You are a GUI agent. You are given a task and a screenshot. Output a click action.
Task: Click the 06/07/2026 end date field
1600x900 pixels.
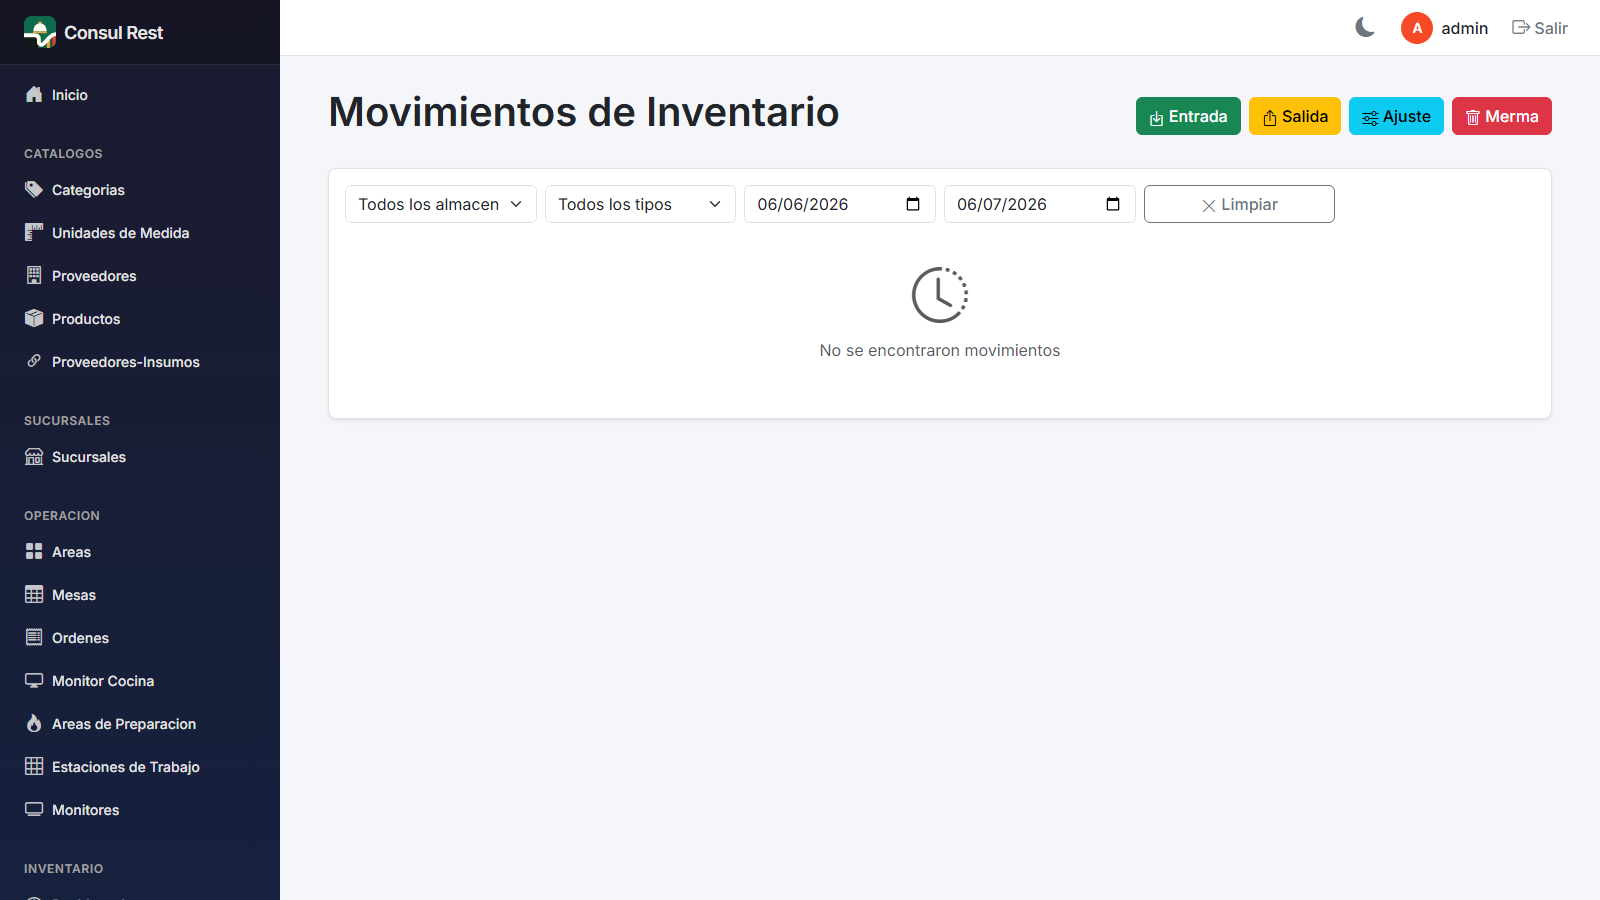(1040, 204)
